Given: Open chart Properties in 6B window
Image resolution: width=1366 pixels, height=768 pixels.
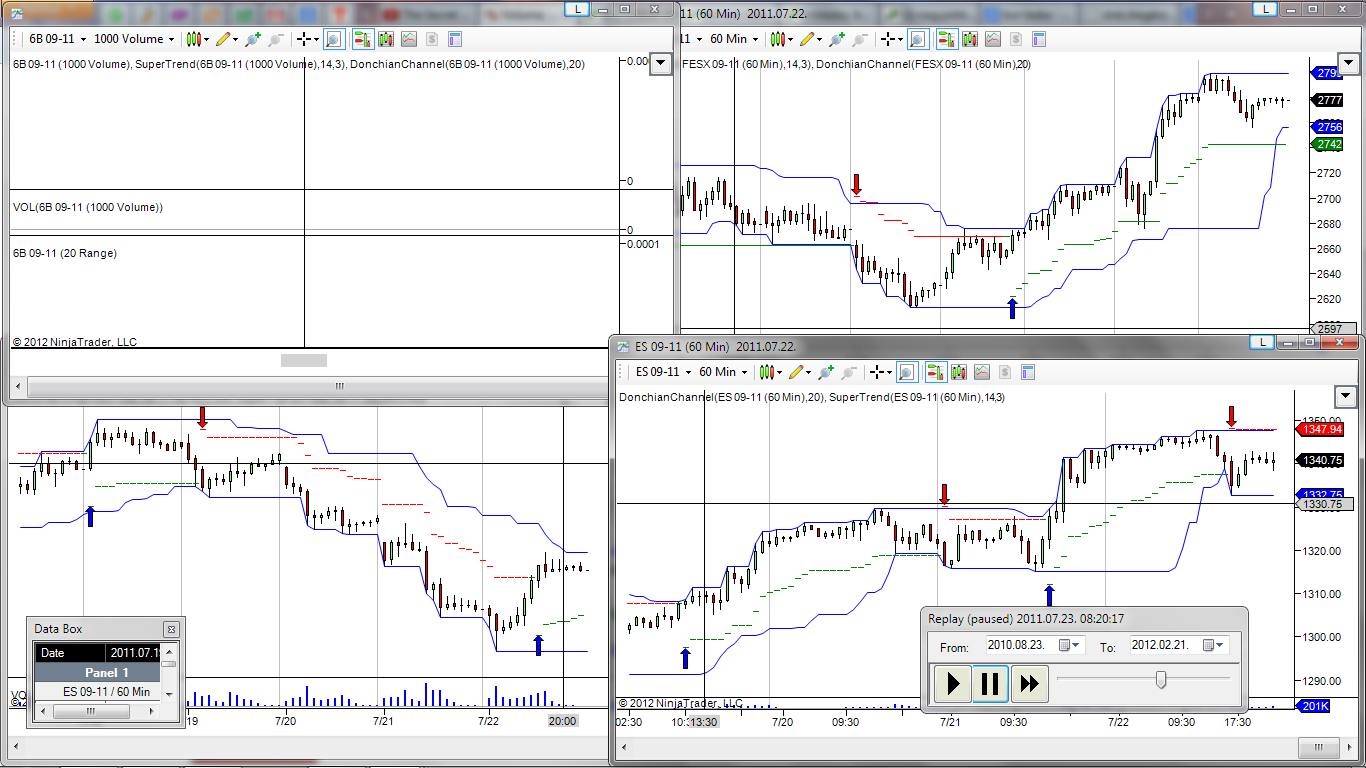Looking at the screenshot, I should click(455, 39).
